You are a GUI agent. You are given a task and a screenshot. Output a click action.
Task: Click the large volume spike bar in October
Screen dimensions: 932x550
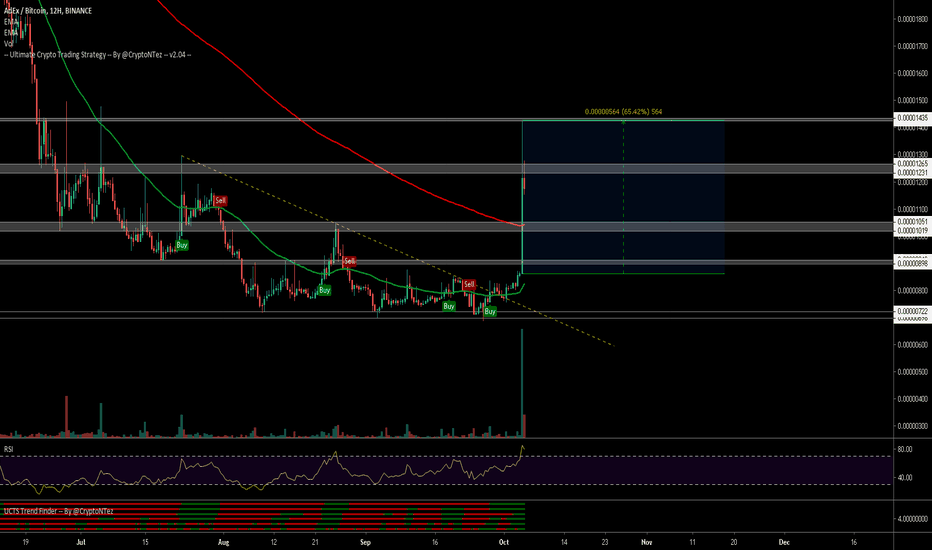(522, 383)
